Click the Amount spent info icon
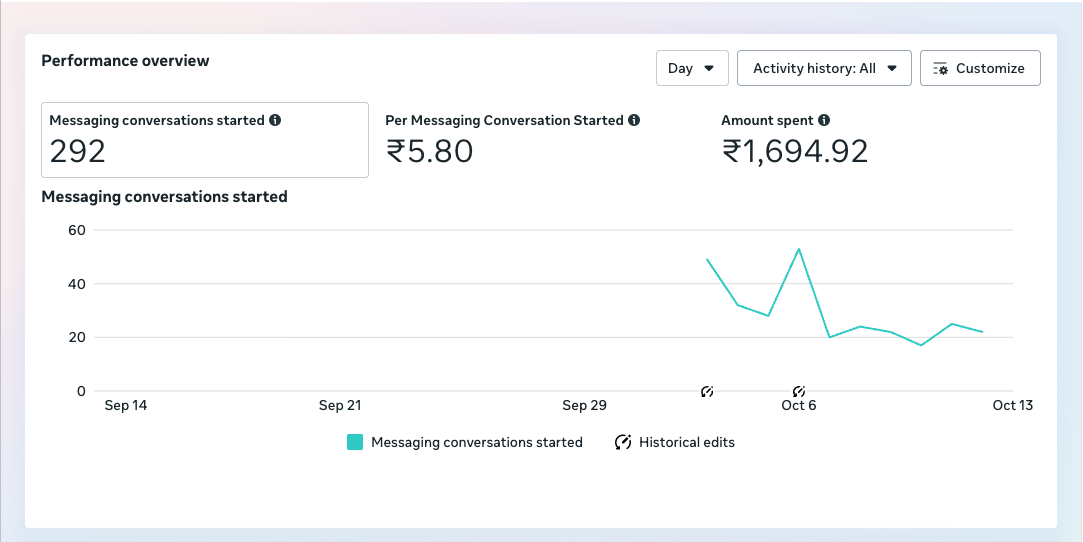 [x=824, y=120]
